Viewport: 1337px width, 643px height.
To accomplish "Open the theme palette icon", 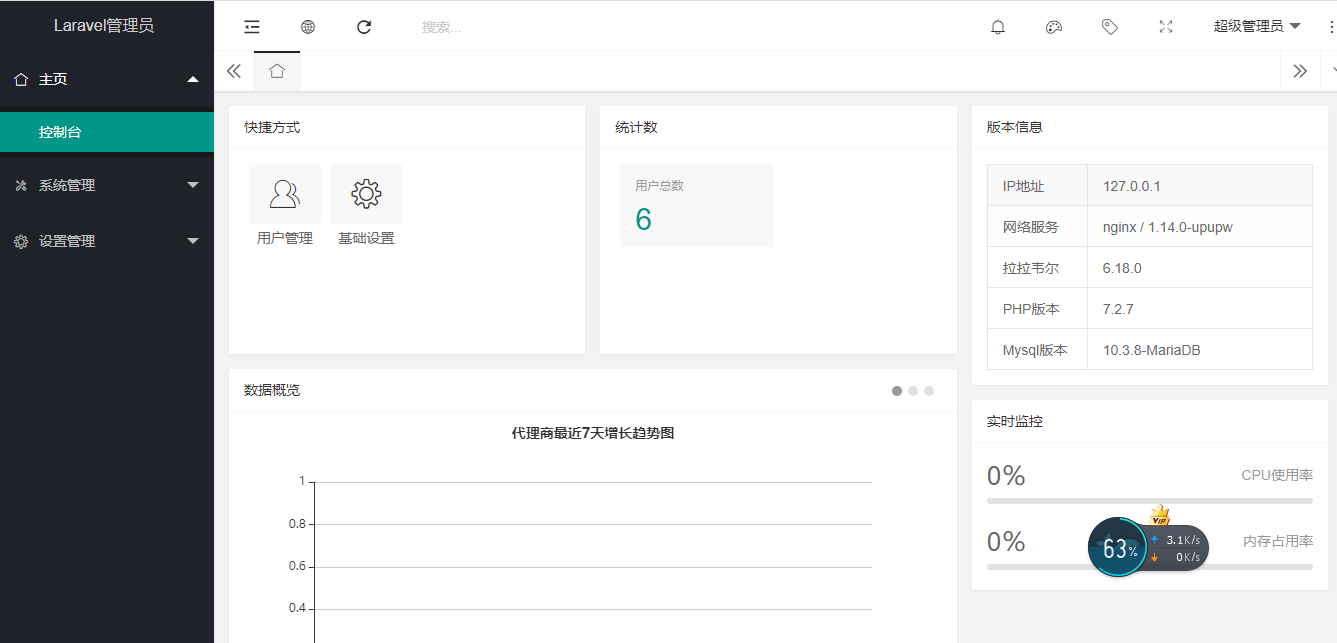I will [1053, 27].
